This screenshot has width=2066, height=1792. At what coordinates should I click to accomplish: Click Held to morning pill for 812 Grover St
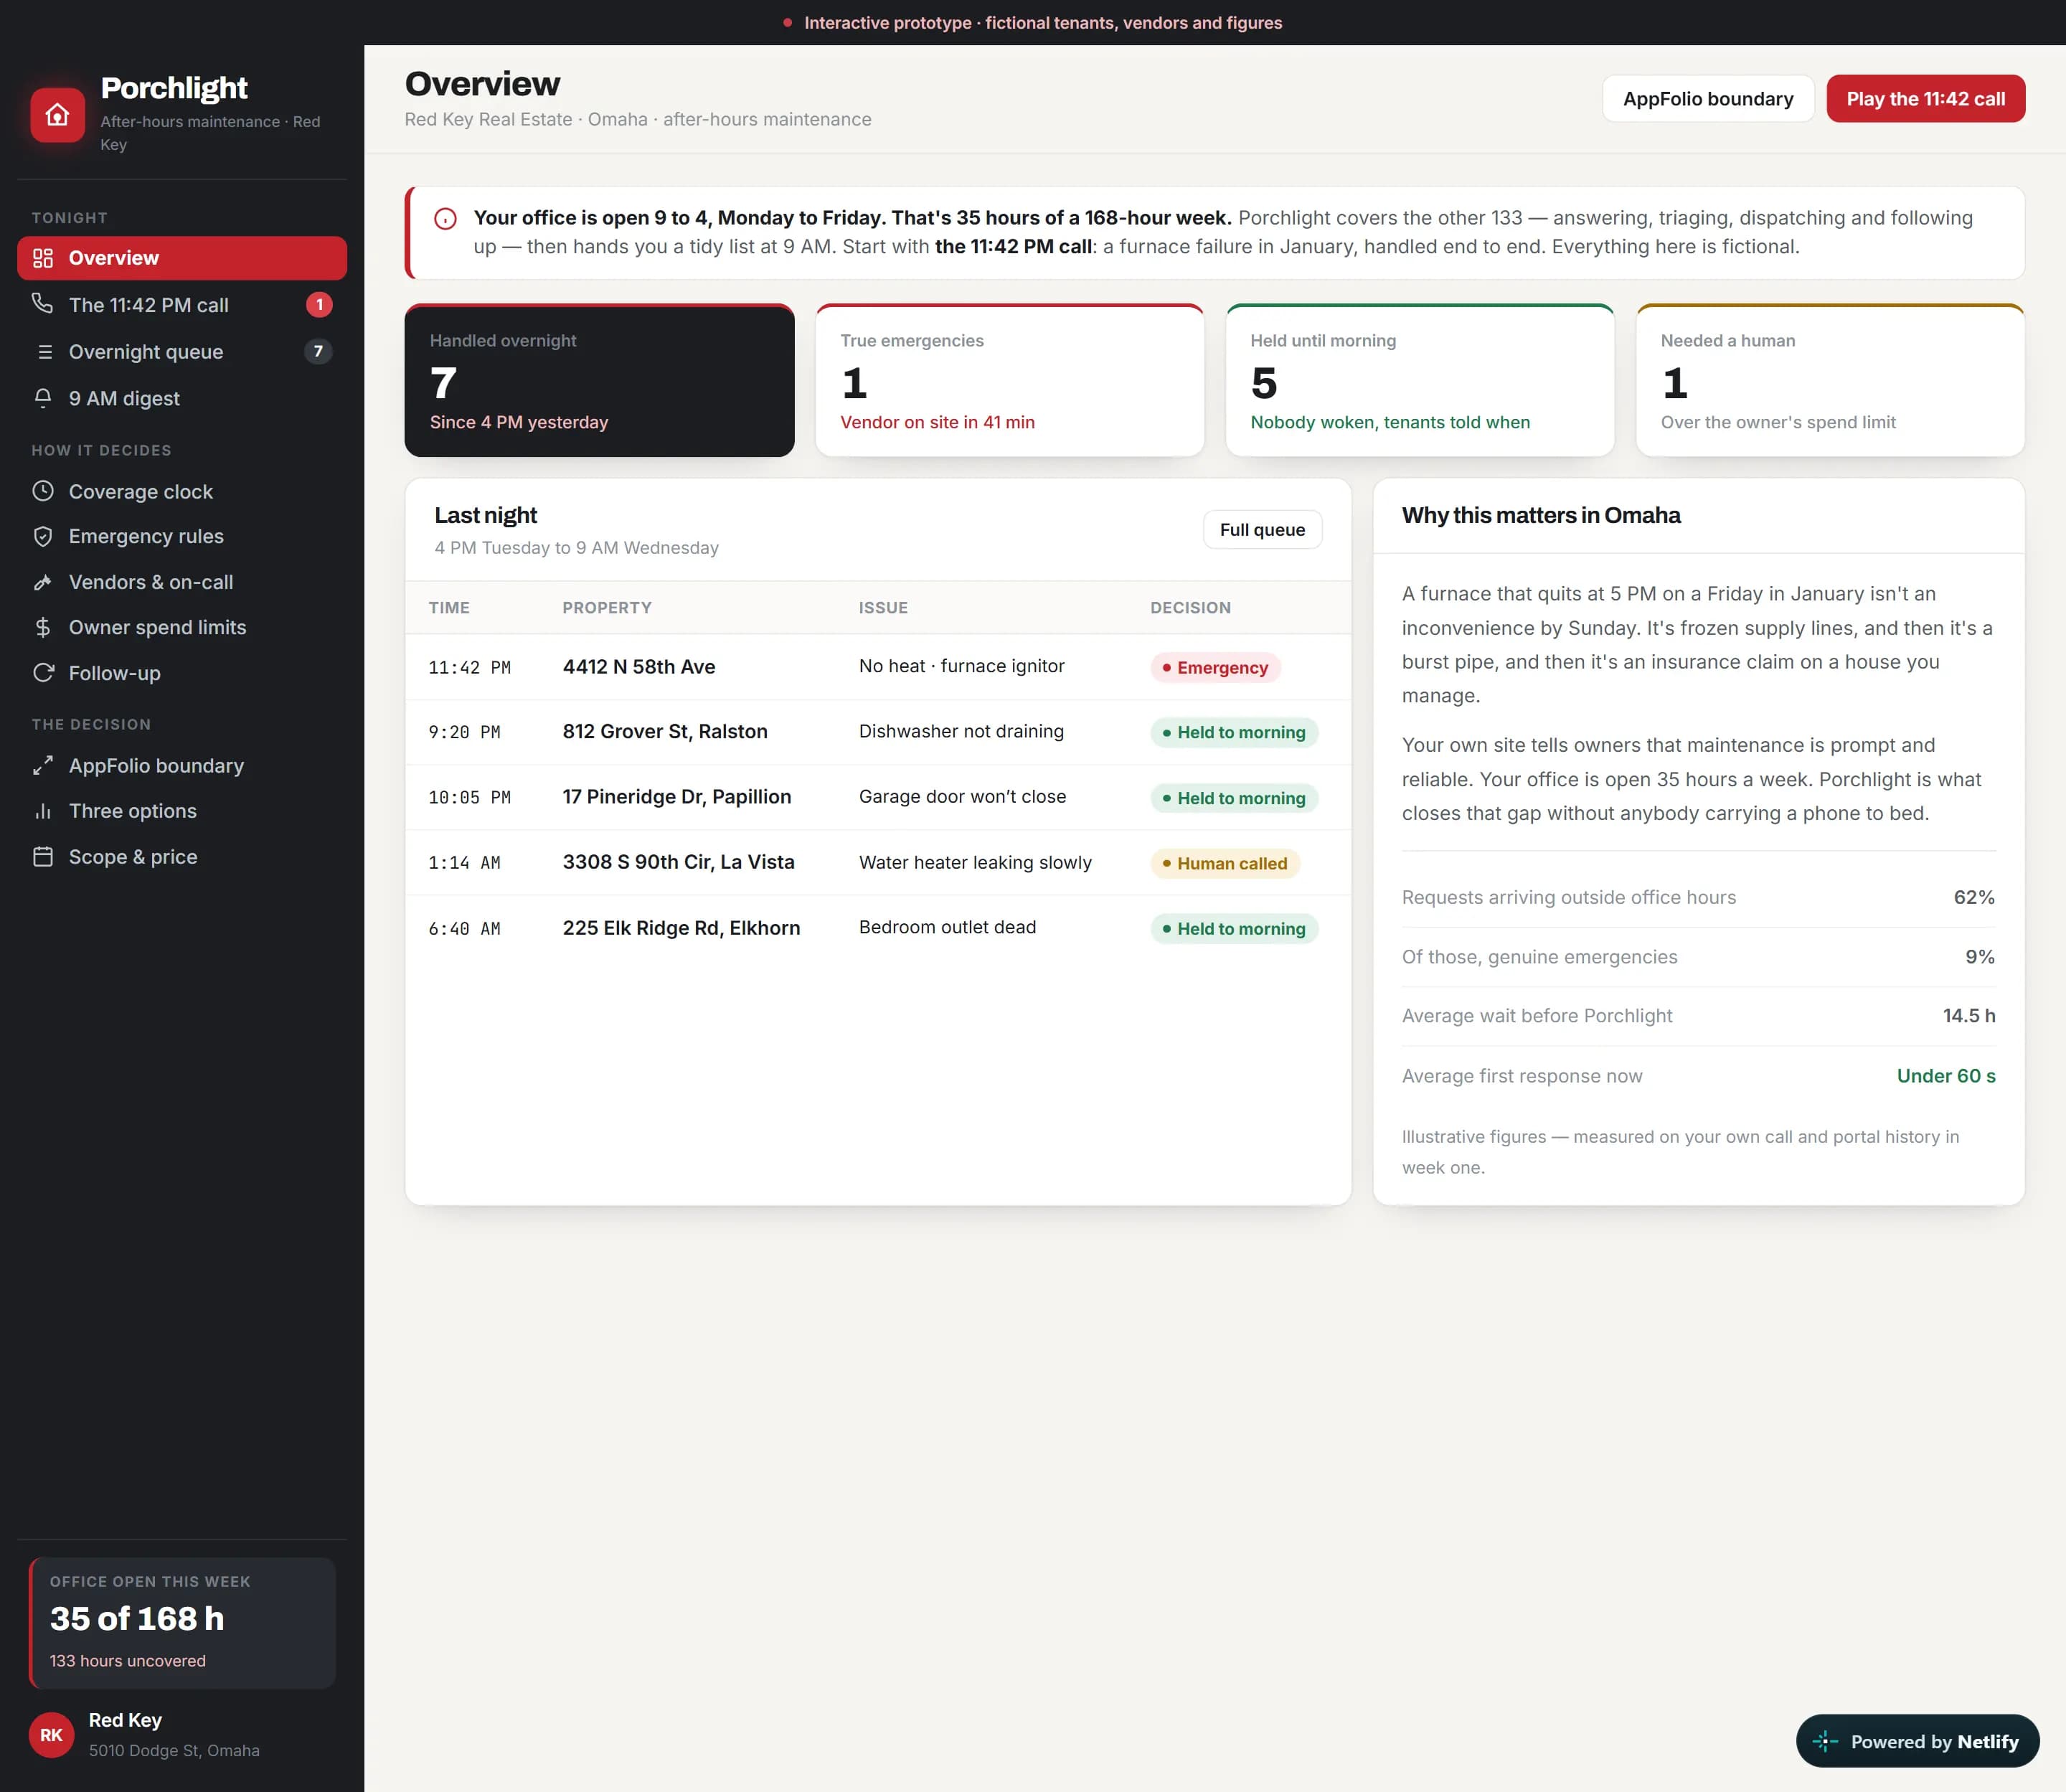tap(1234, 733)
